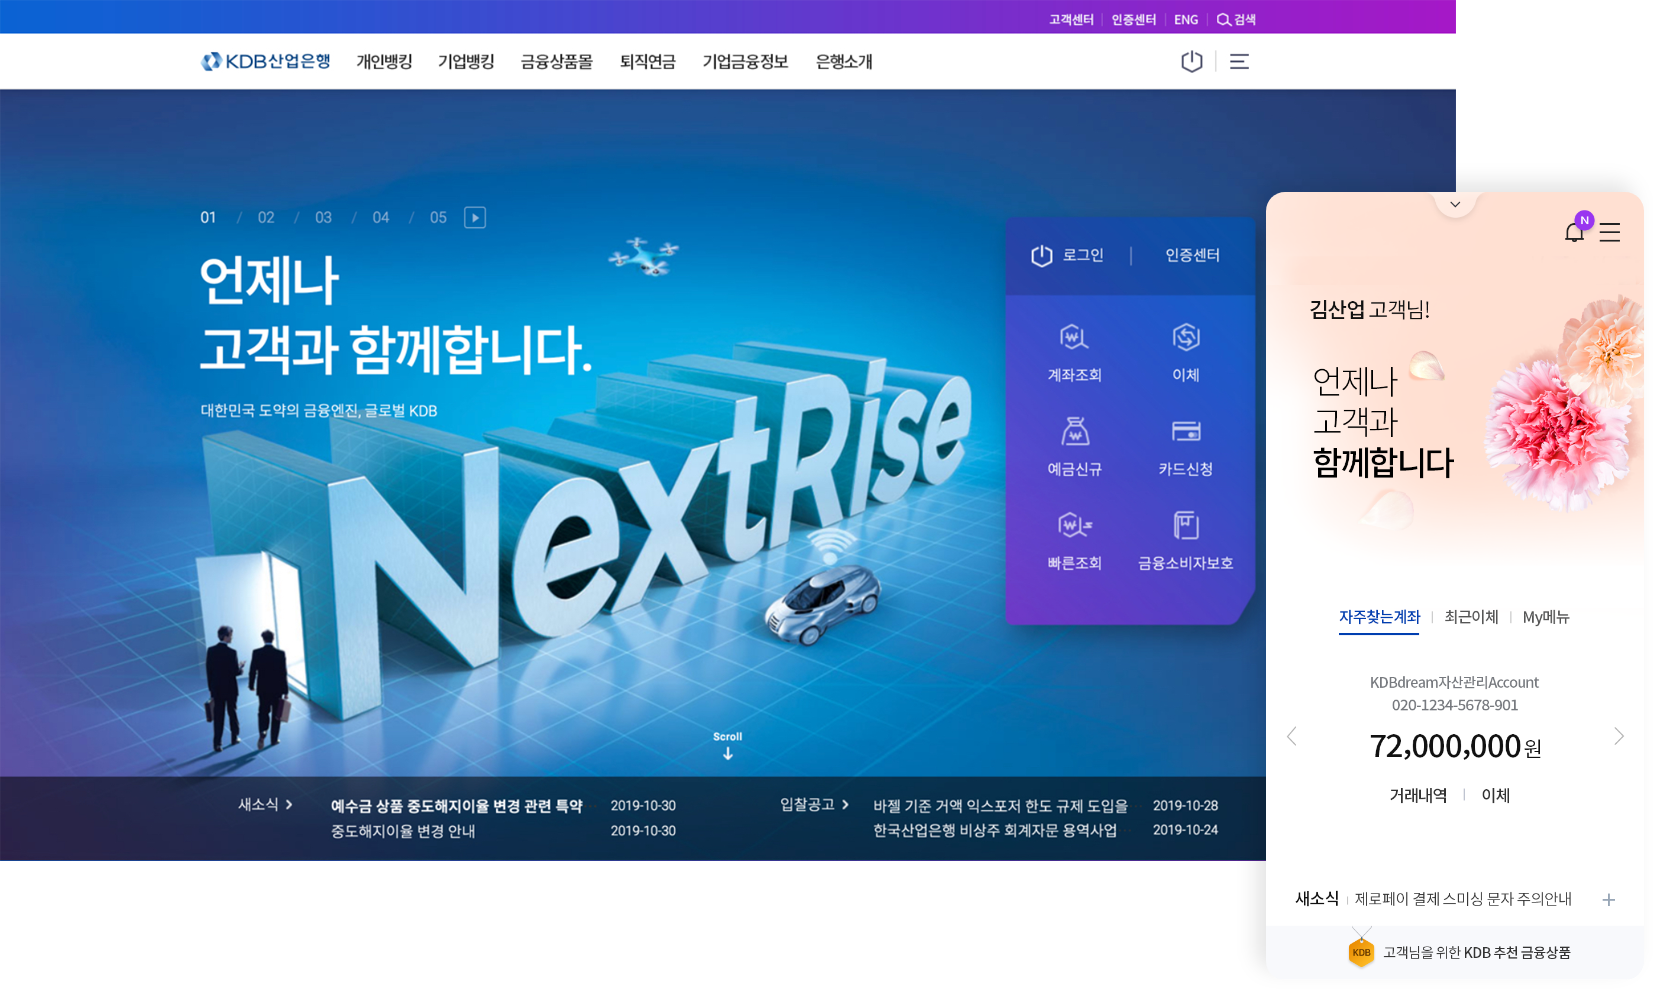Jump to banner slide 03
The height and width of the screenshot is (989, 1653).
coord(323,217)
